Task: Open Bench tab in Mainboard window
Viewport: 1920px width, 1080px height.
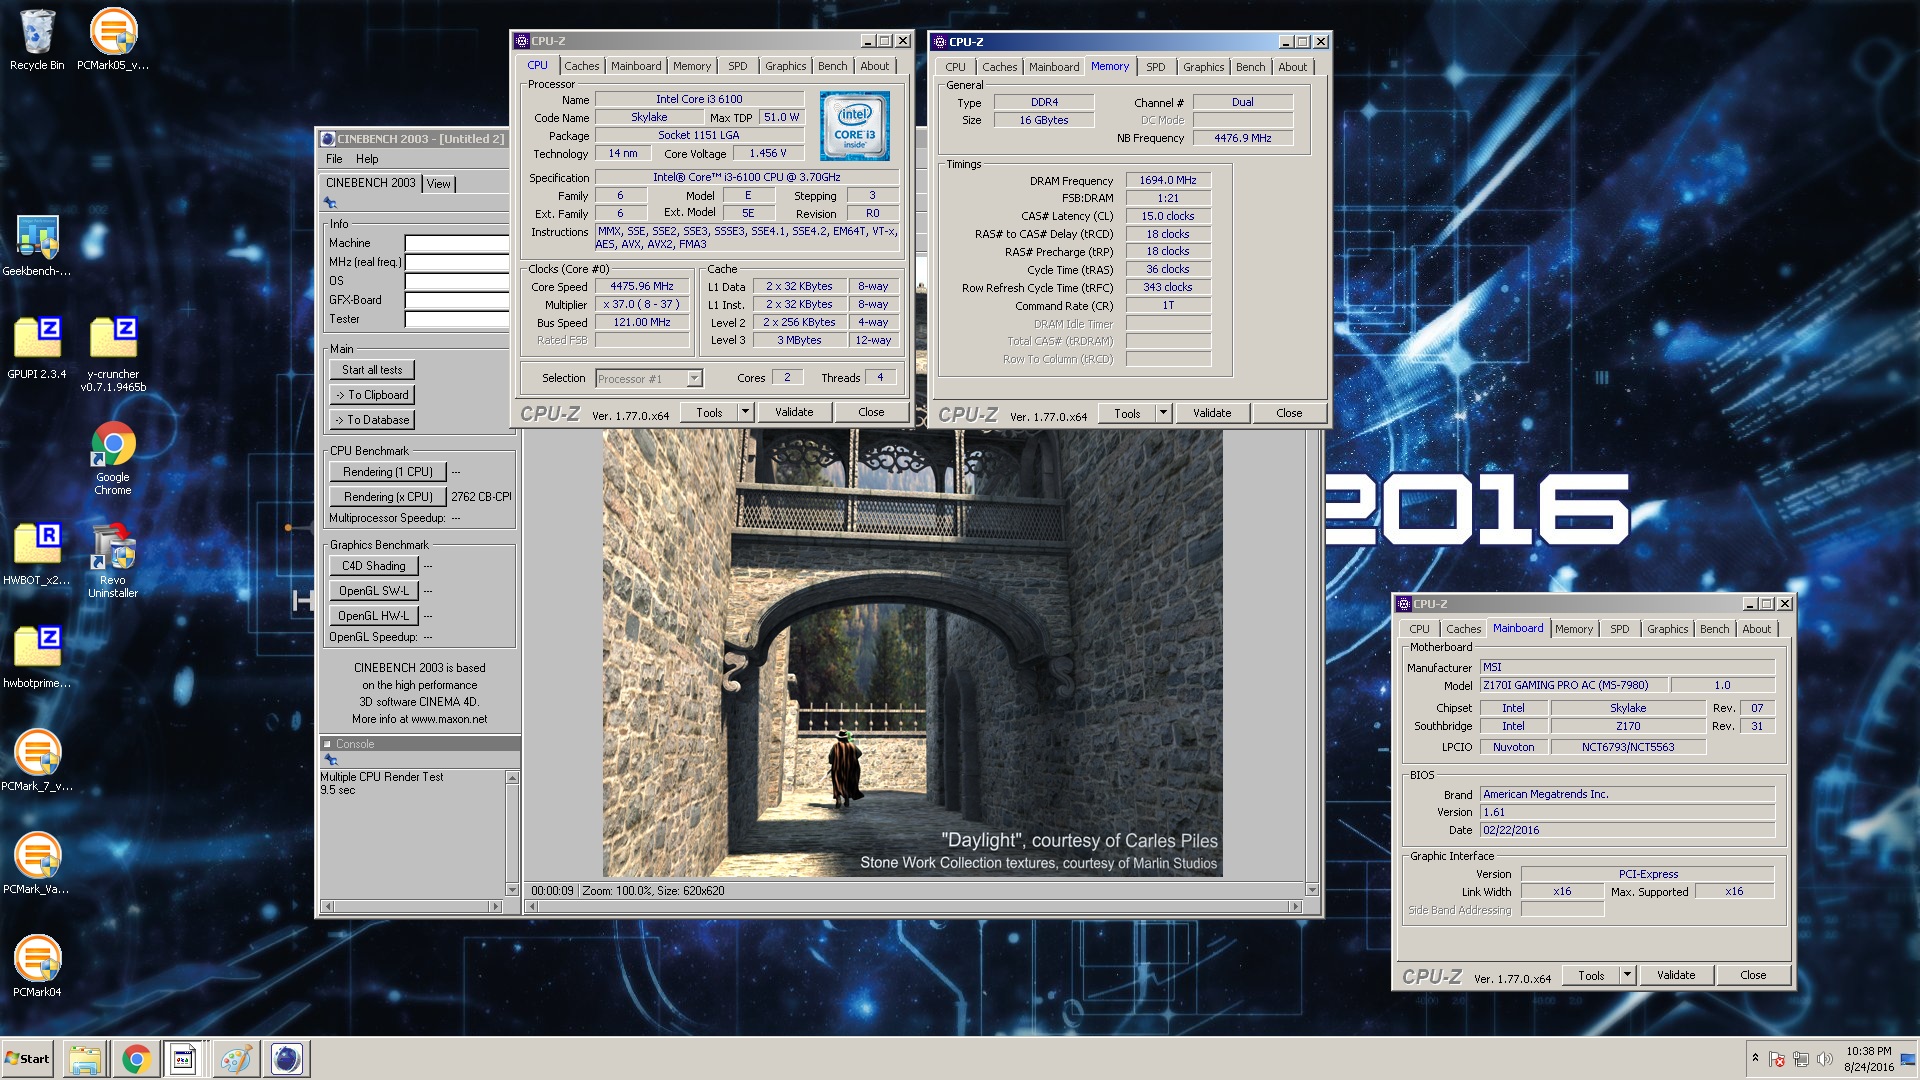Action: [1714, 629]
